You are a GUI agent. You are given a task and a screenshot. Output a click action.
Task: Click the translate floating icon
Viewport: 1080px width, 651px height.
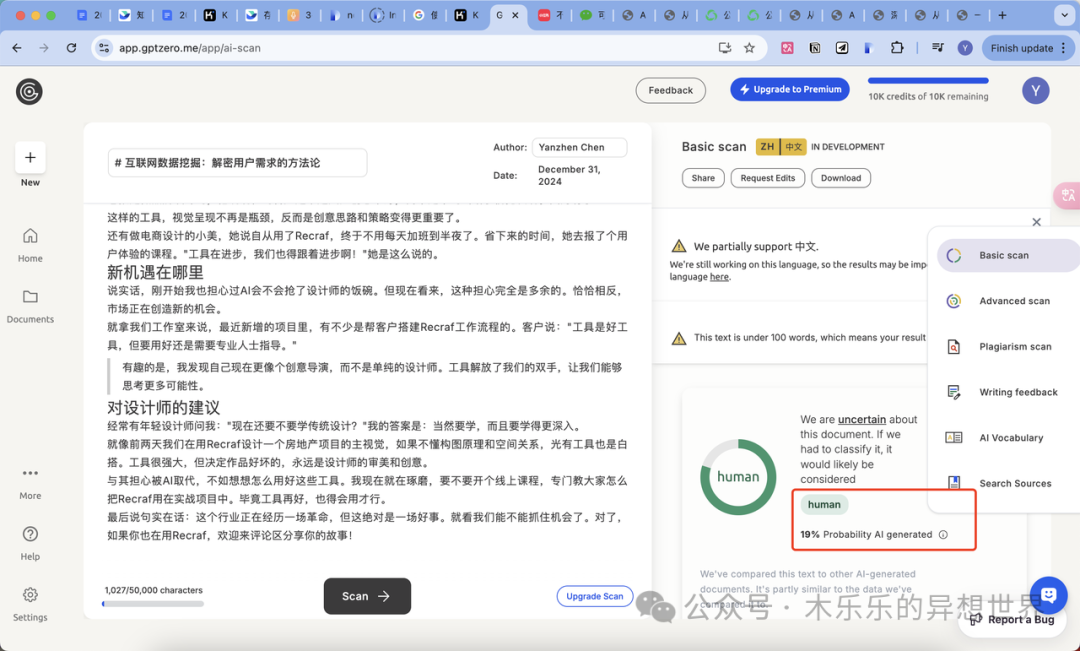pos(1067,196)
